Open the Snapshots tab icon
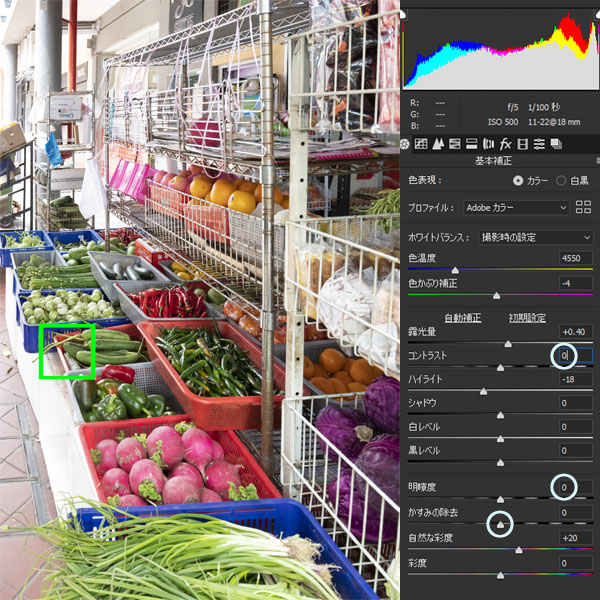Screen dimensions: 600x600 point(555,144)
